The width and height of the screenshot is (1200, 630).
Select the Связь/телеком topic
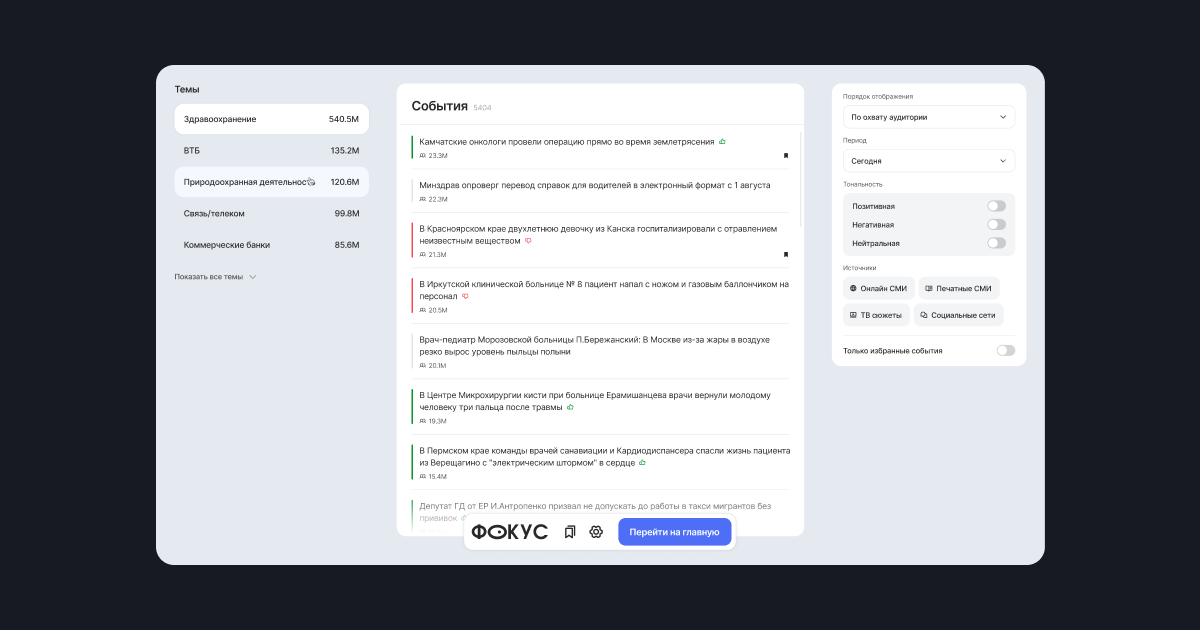coord(271,213)
